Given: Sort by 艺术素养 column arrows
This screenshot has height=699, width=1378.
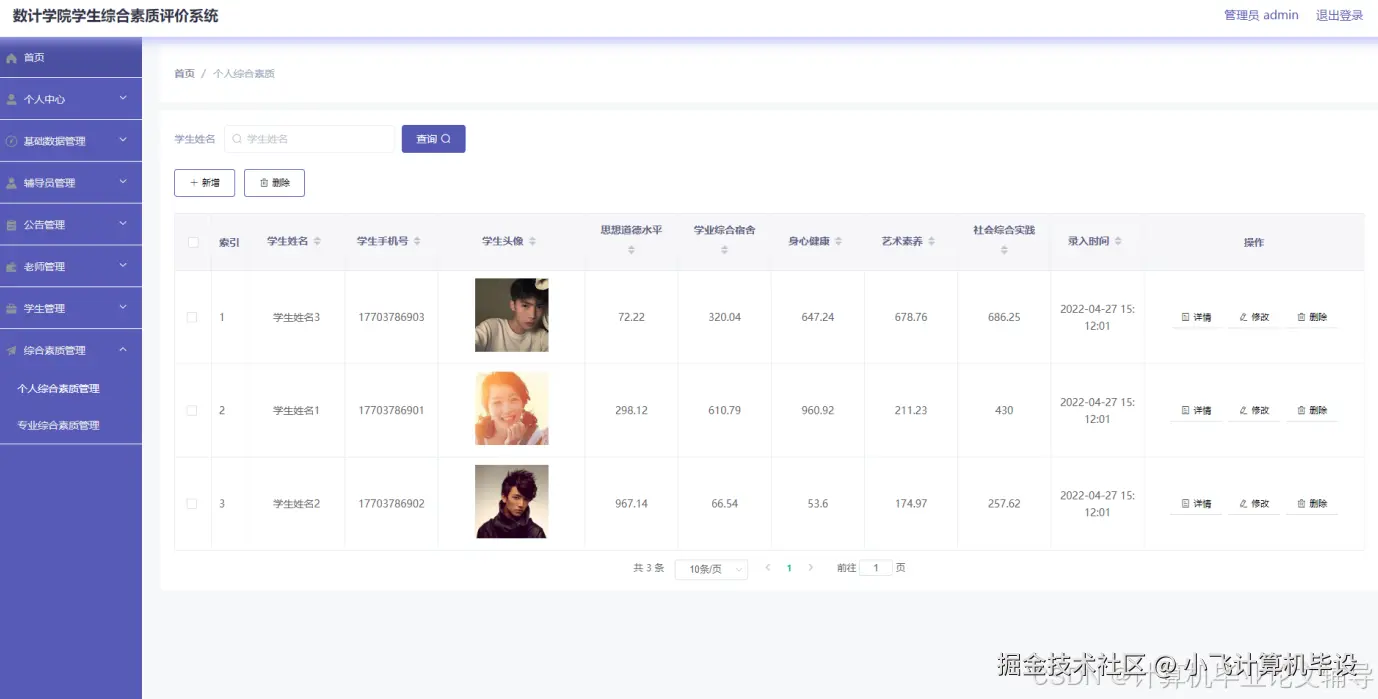Looking at the screenshot, I should [931, 241].
